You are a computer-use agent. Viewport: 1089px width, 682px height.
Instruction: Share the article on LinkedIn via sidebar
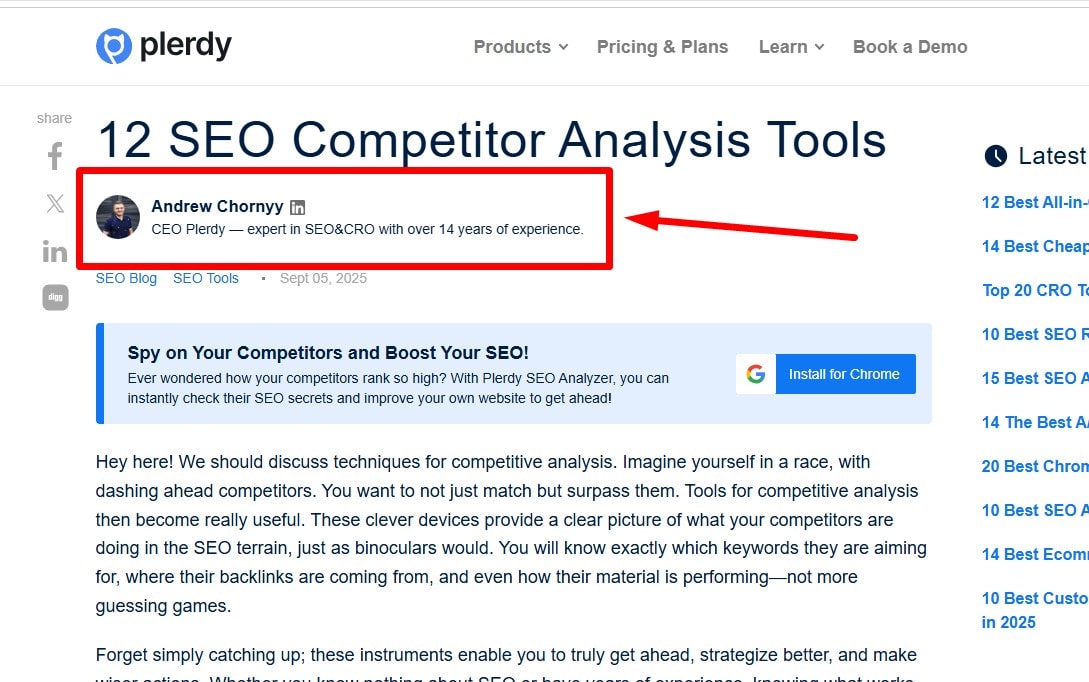(54, 250)
